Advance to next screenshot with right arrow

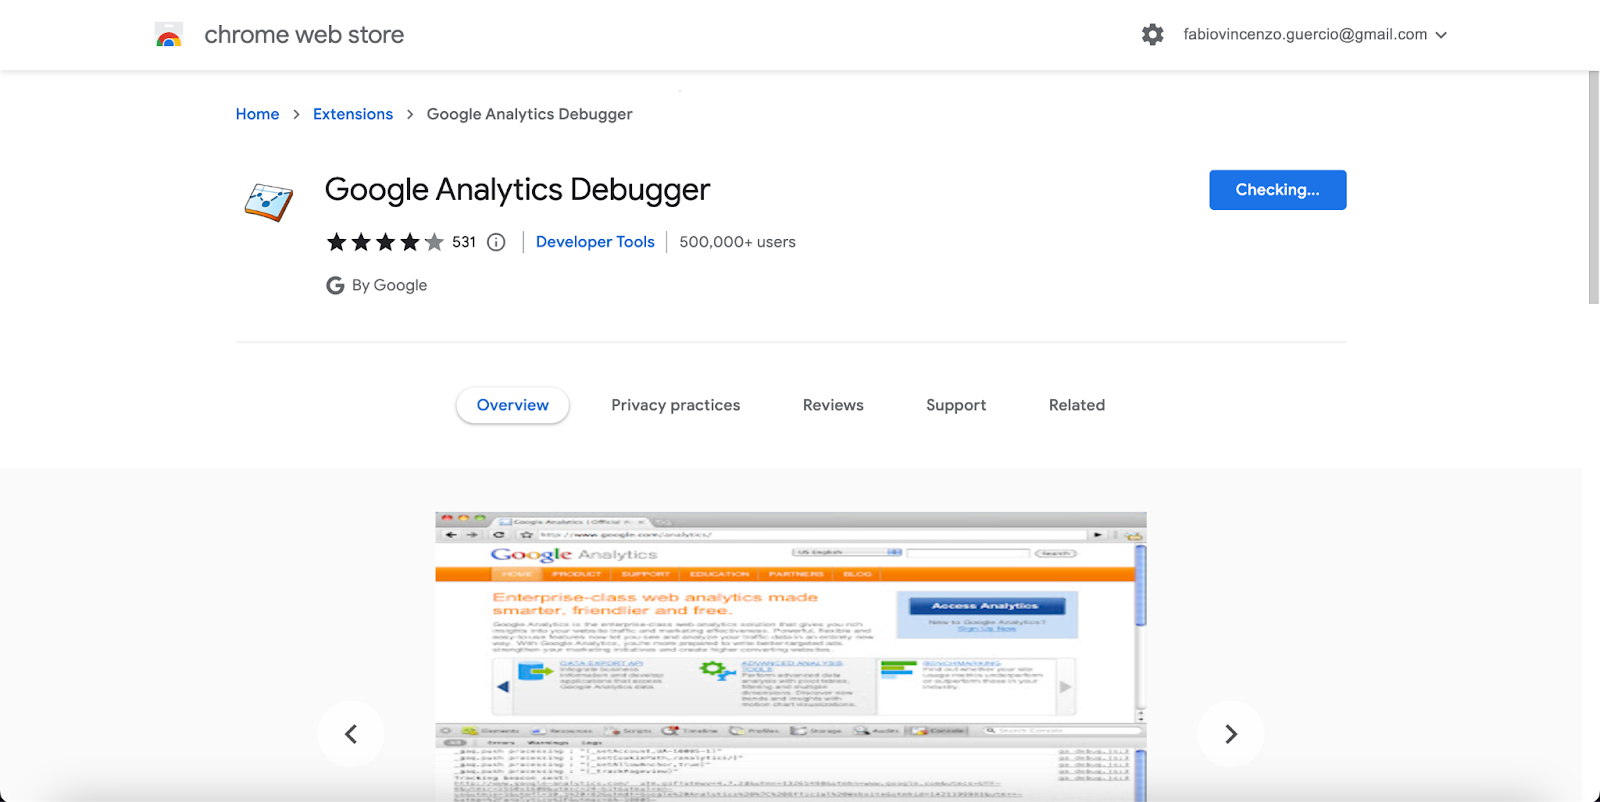click(1231, 734)
